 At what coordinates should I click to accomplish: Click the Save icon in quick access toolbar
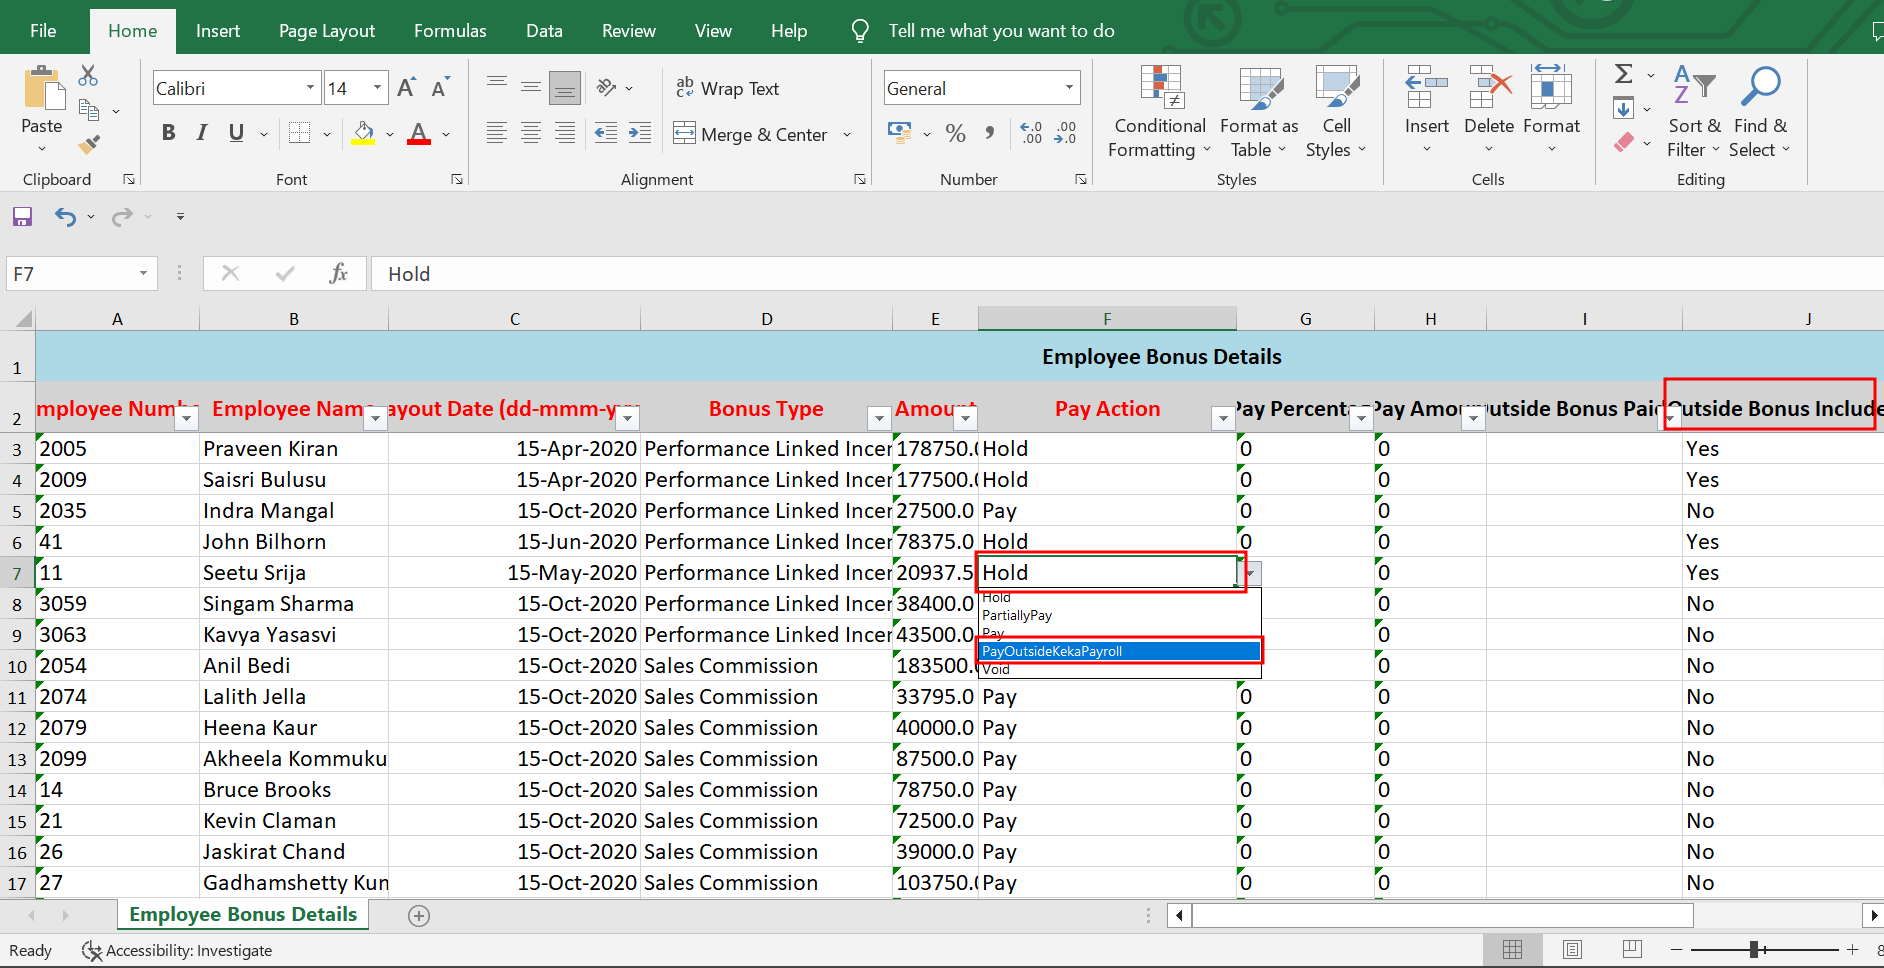coord(22,217)
